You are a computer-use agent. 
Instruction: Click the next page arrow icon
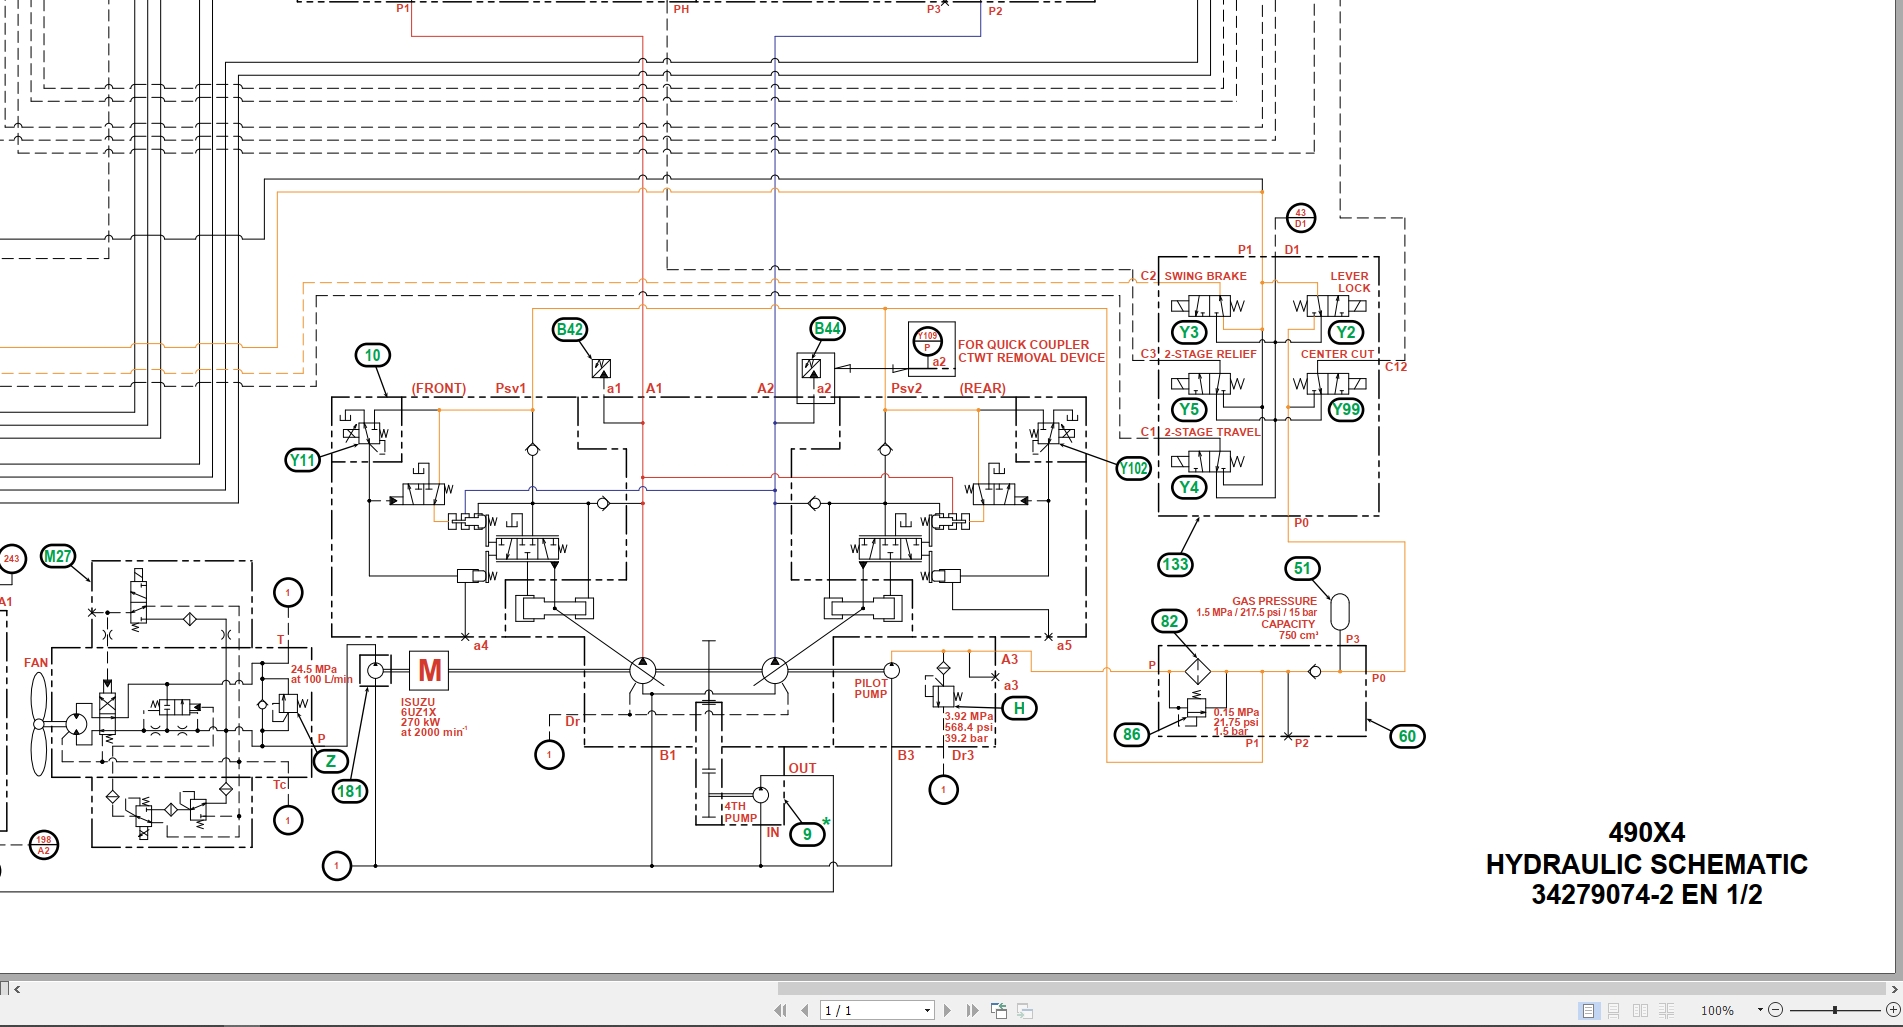pyautogui.click(x=948, y=1010)
